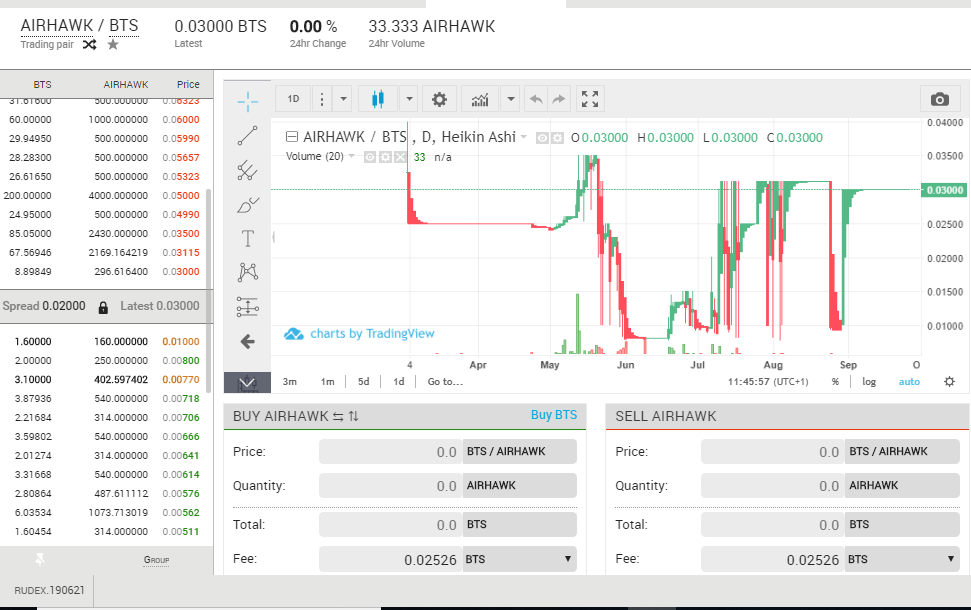Click the Go to... date link
Image resolution: width=971 pixels, height=610 pixels.
pos(445,381)
